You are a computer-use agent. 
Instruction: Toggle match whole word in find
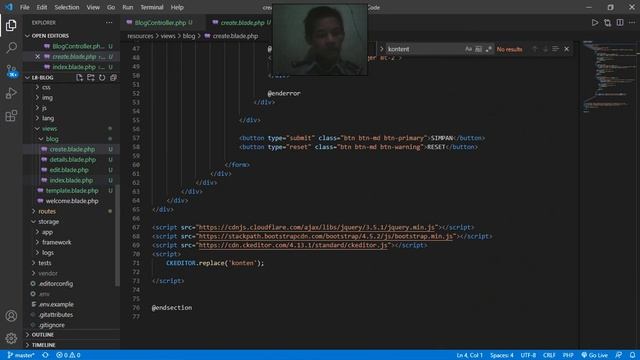click(478, 49)
